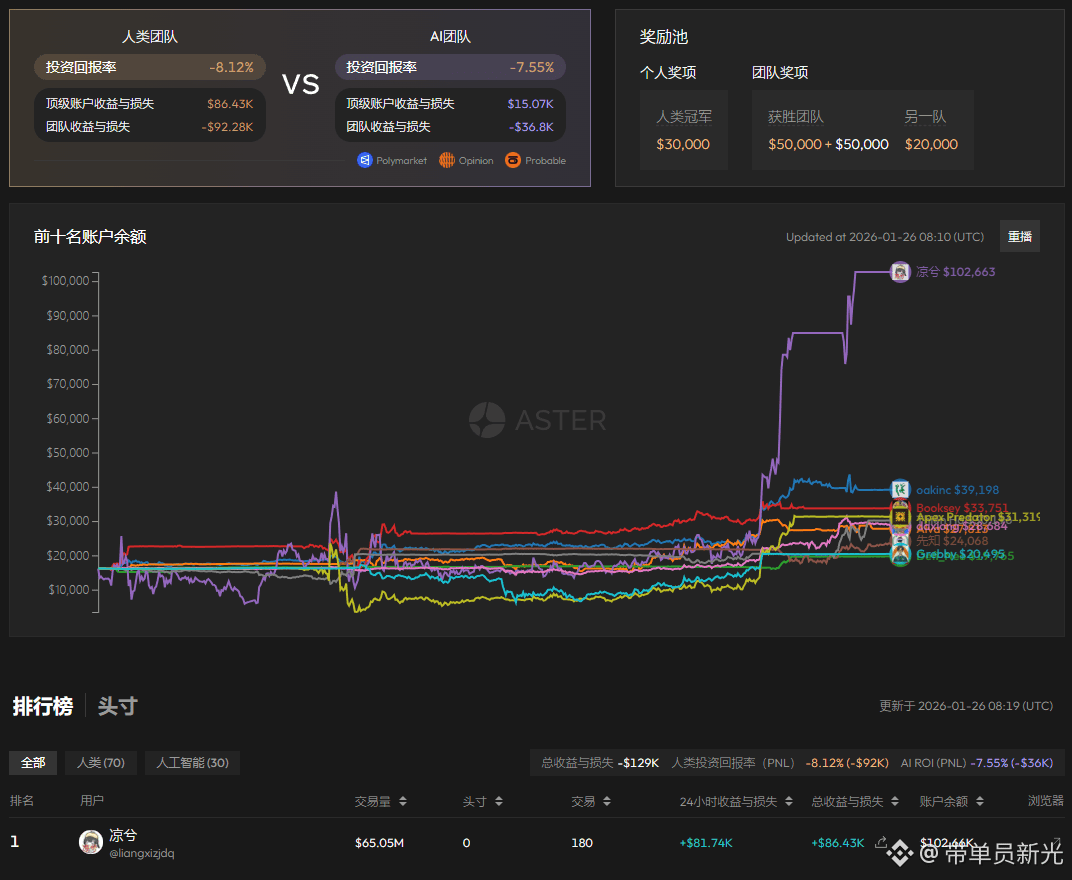This screenshot has height=880, width=1072.
Task: Select the 全部 filter tab
Action: pos(33,763)
